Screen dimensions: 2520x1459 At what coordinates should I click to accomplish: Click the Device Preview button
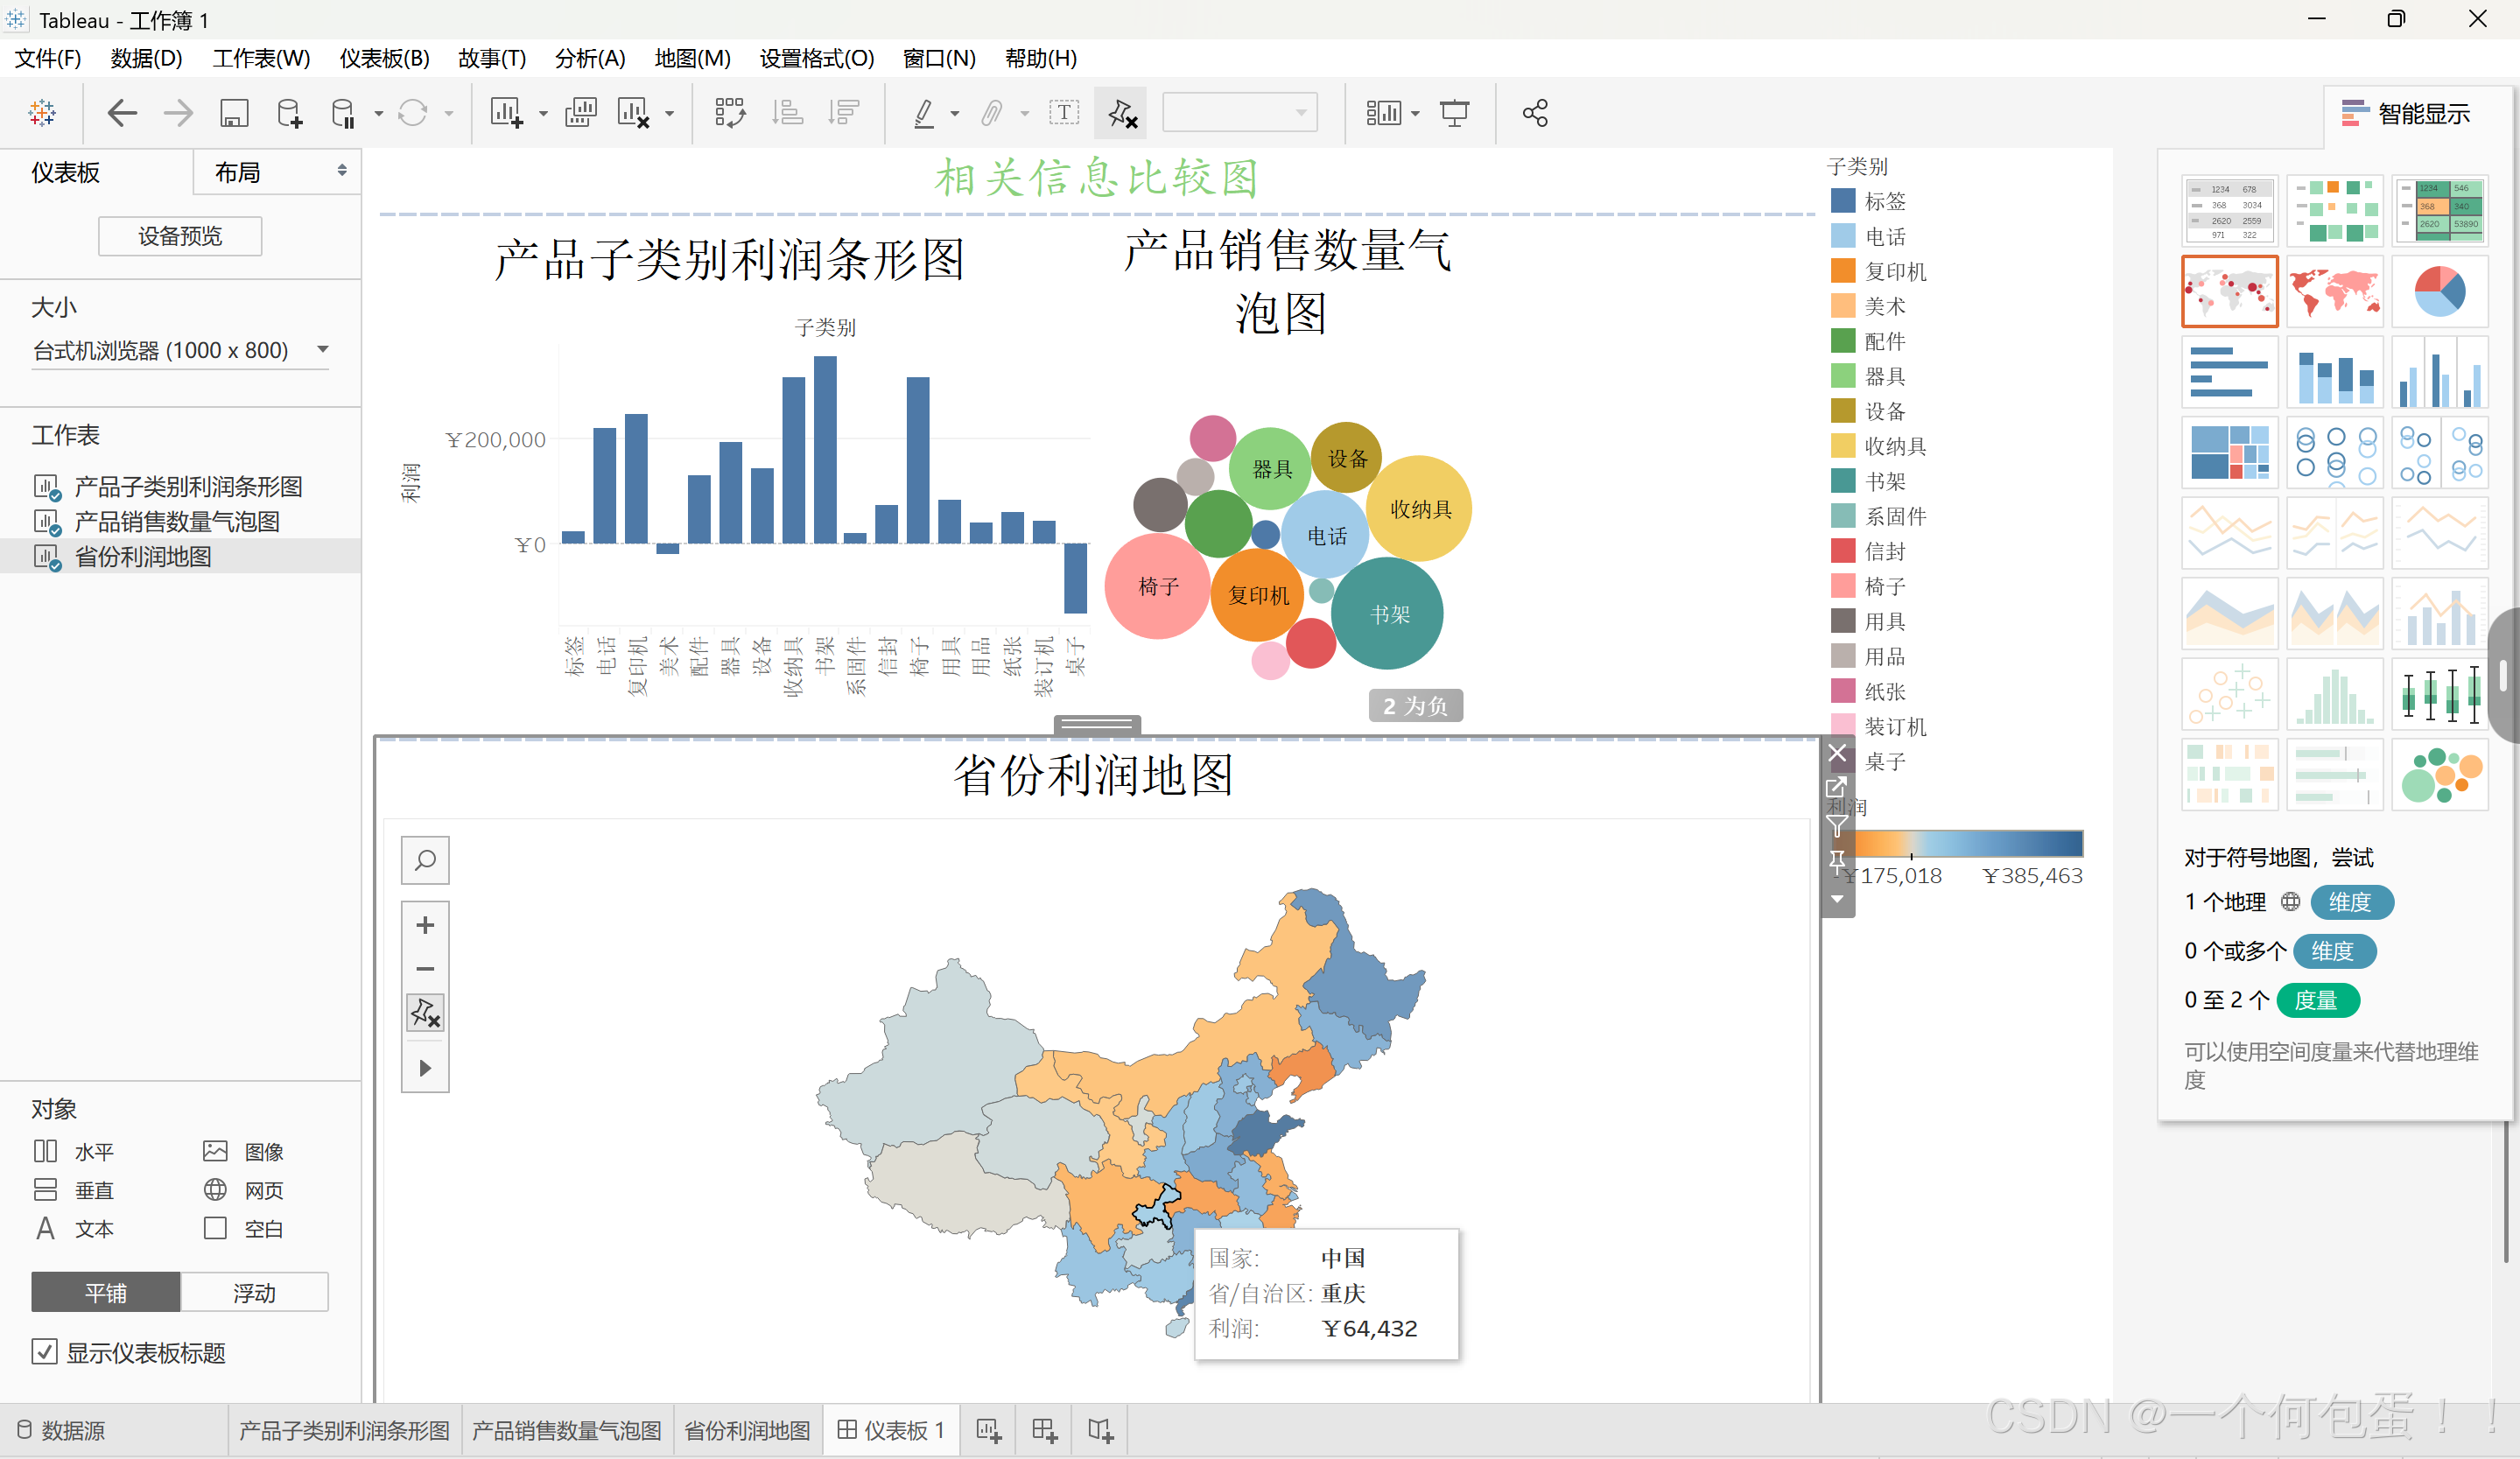(180, 236)
